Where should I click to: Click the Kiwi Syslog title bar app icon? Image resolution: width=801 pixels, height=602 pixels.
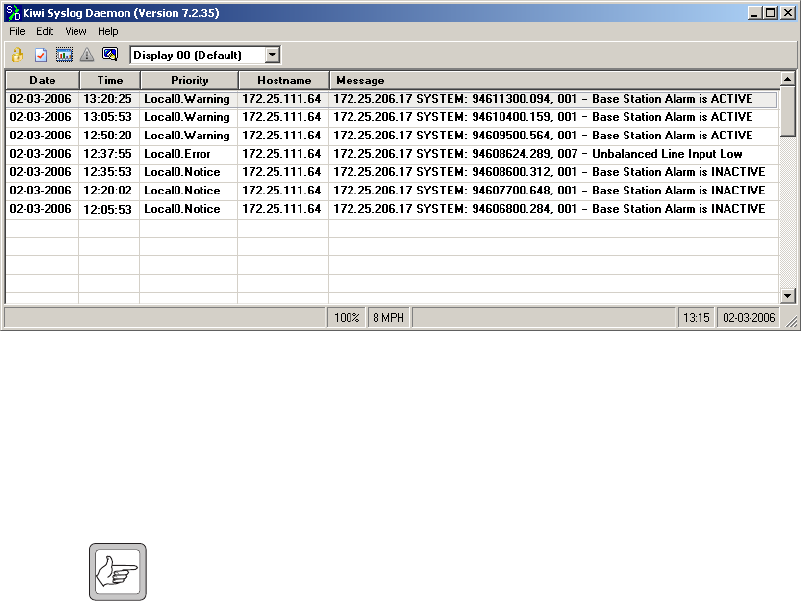[x=13, y=13]
